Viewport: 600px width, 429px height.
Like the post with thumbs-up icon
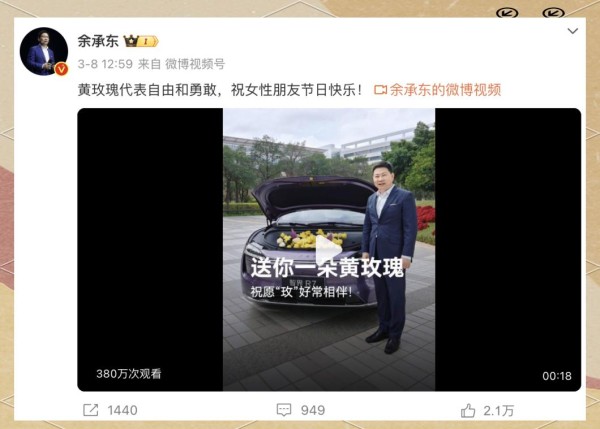click(468, 410)
